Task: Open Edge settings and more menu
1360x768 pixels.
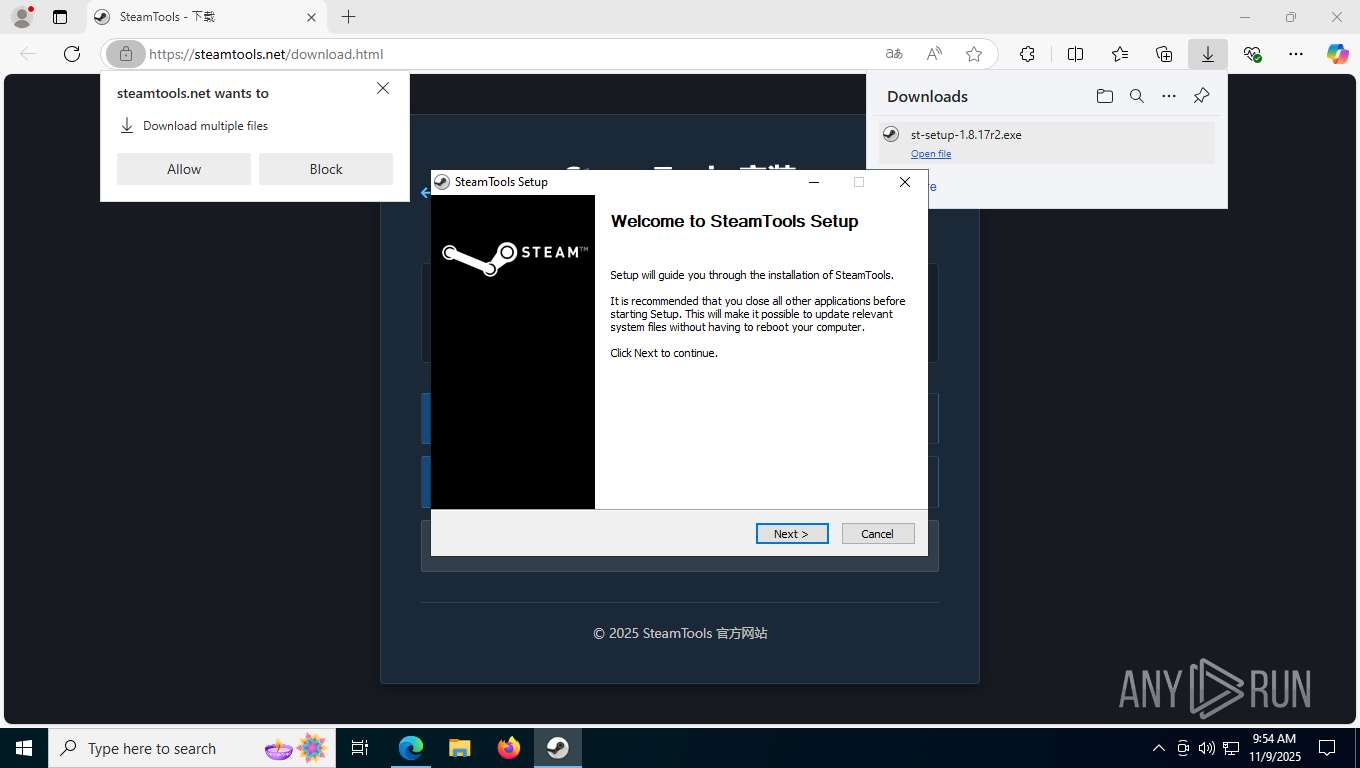Action: (1296, 54)
